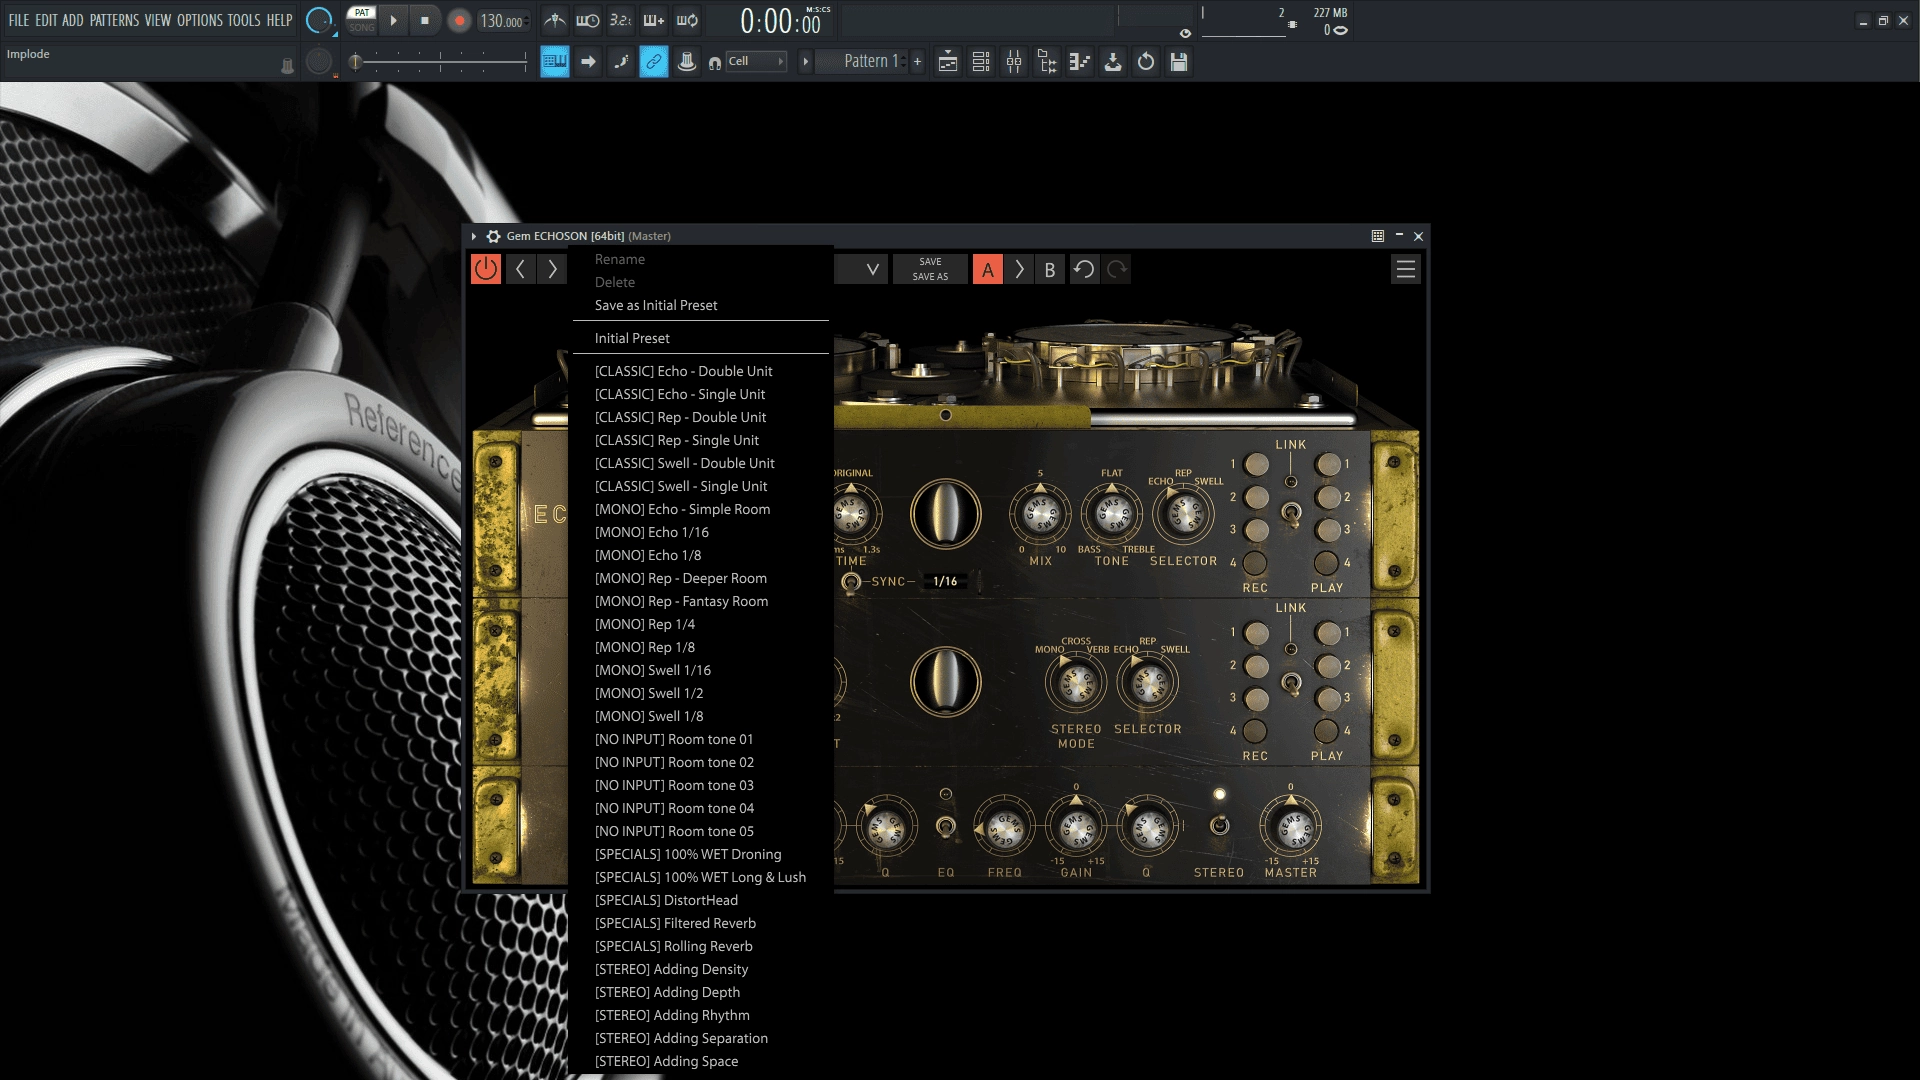The image size is (1920, 1080).
Task: Select the A comparison slot
Action: tap(988, 269)
